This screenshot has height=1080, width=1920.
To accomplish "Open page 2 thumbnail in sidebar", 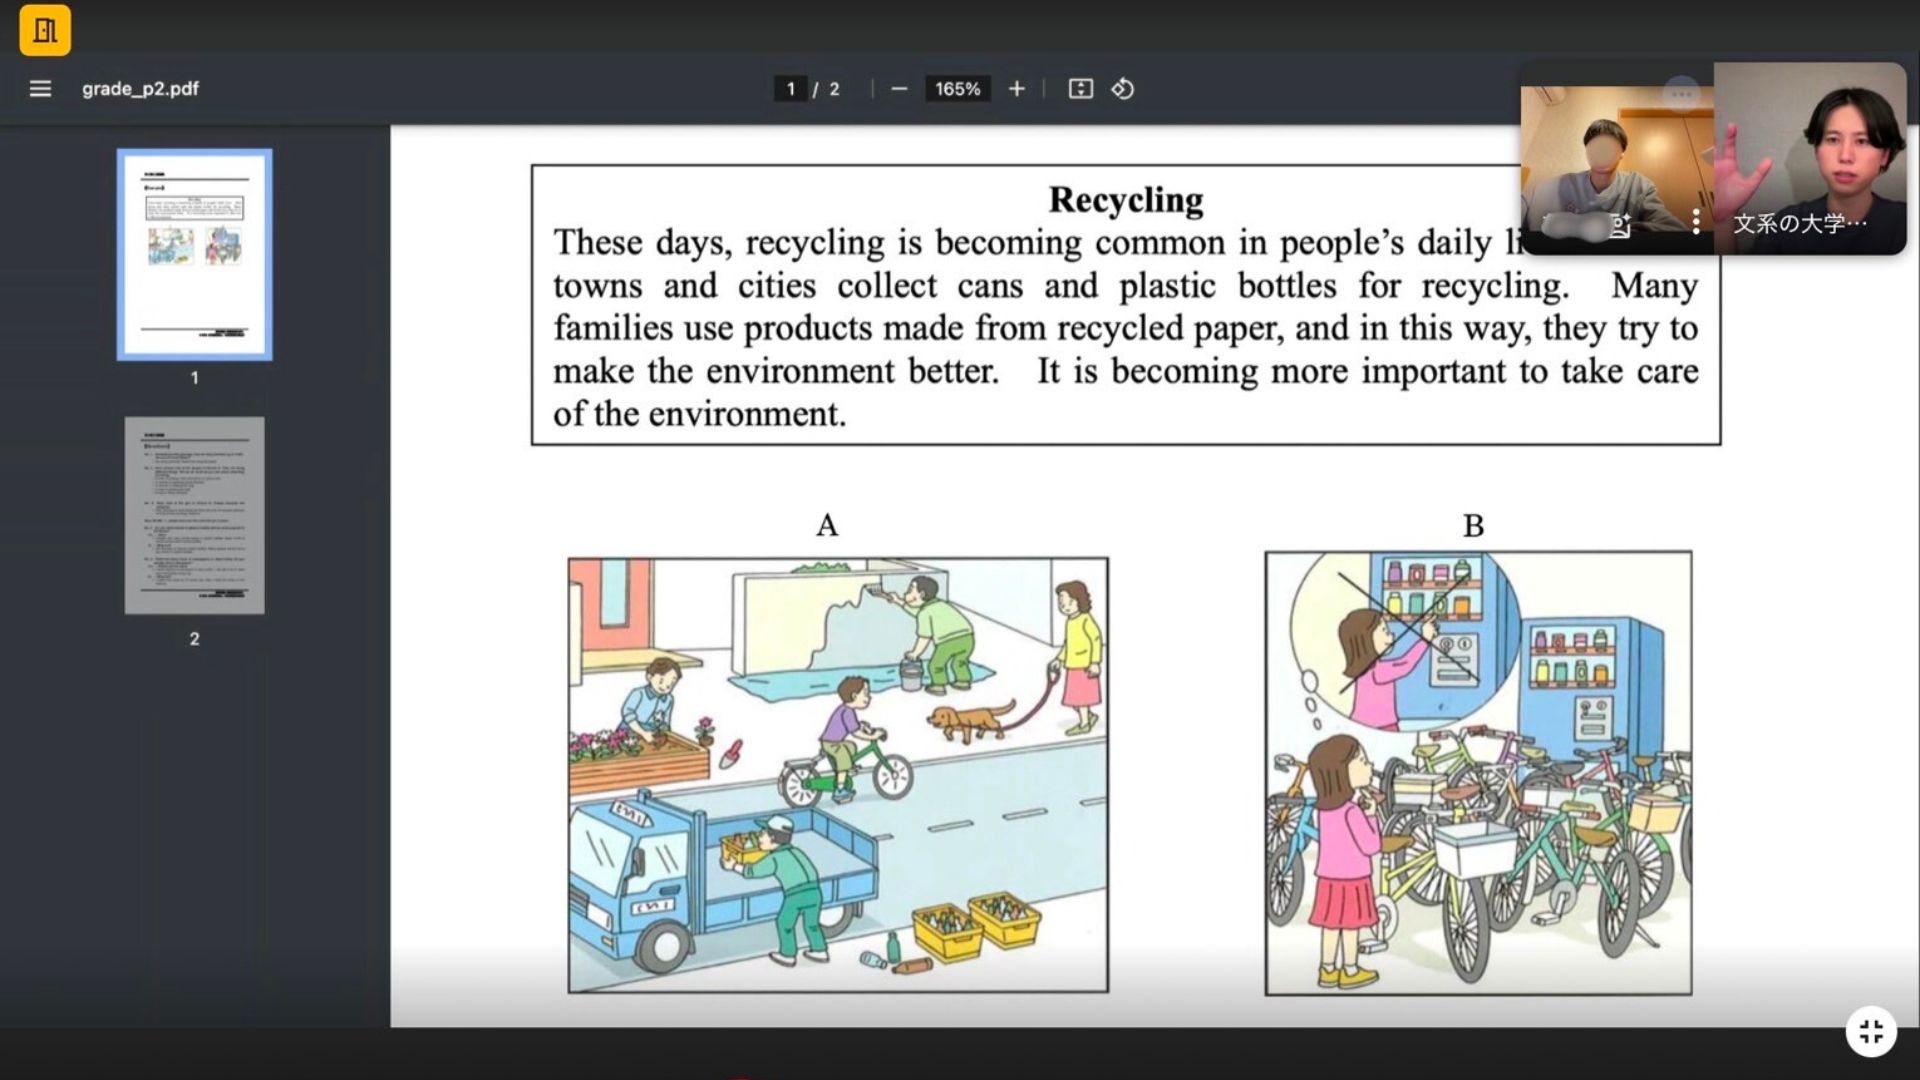I will [x=194, y=515].
